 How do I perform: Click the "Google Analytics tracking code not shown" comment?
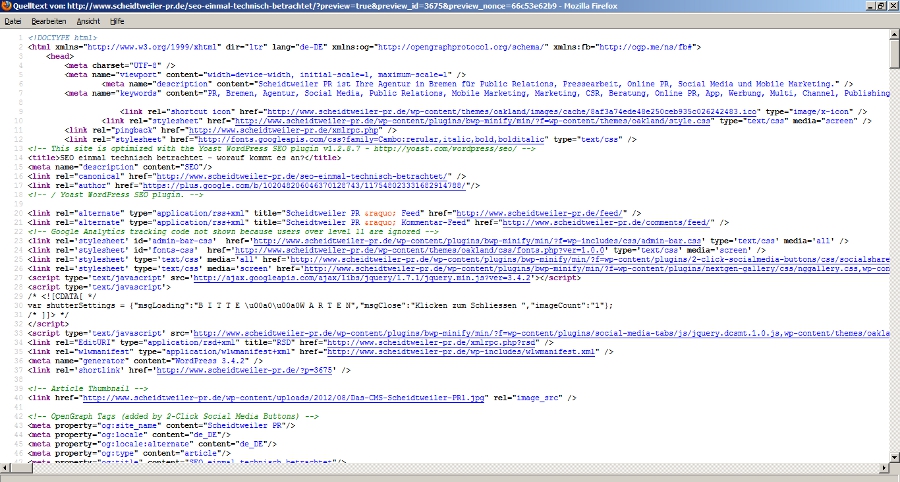(233, 232)
